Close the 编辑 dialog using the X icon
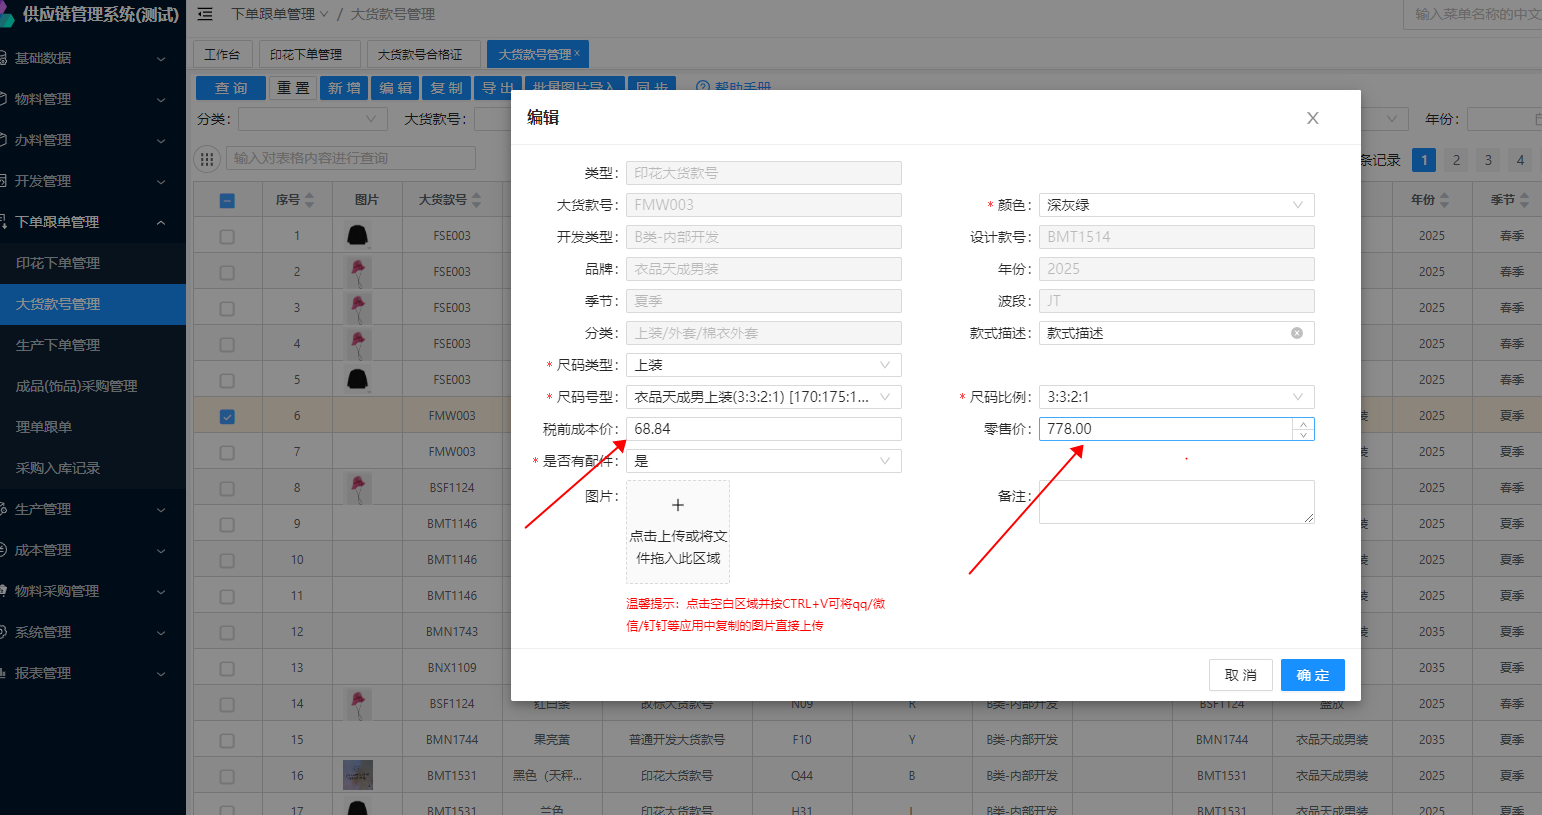Image resolution: width=1542 pixels, height=815 pixels. coord(1312,118)
